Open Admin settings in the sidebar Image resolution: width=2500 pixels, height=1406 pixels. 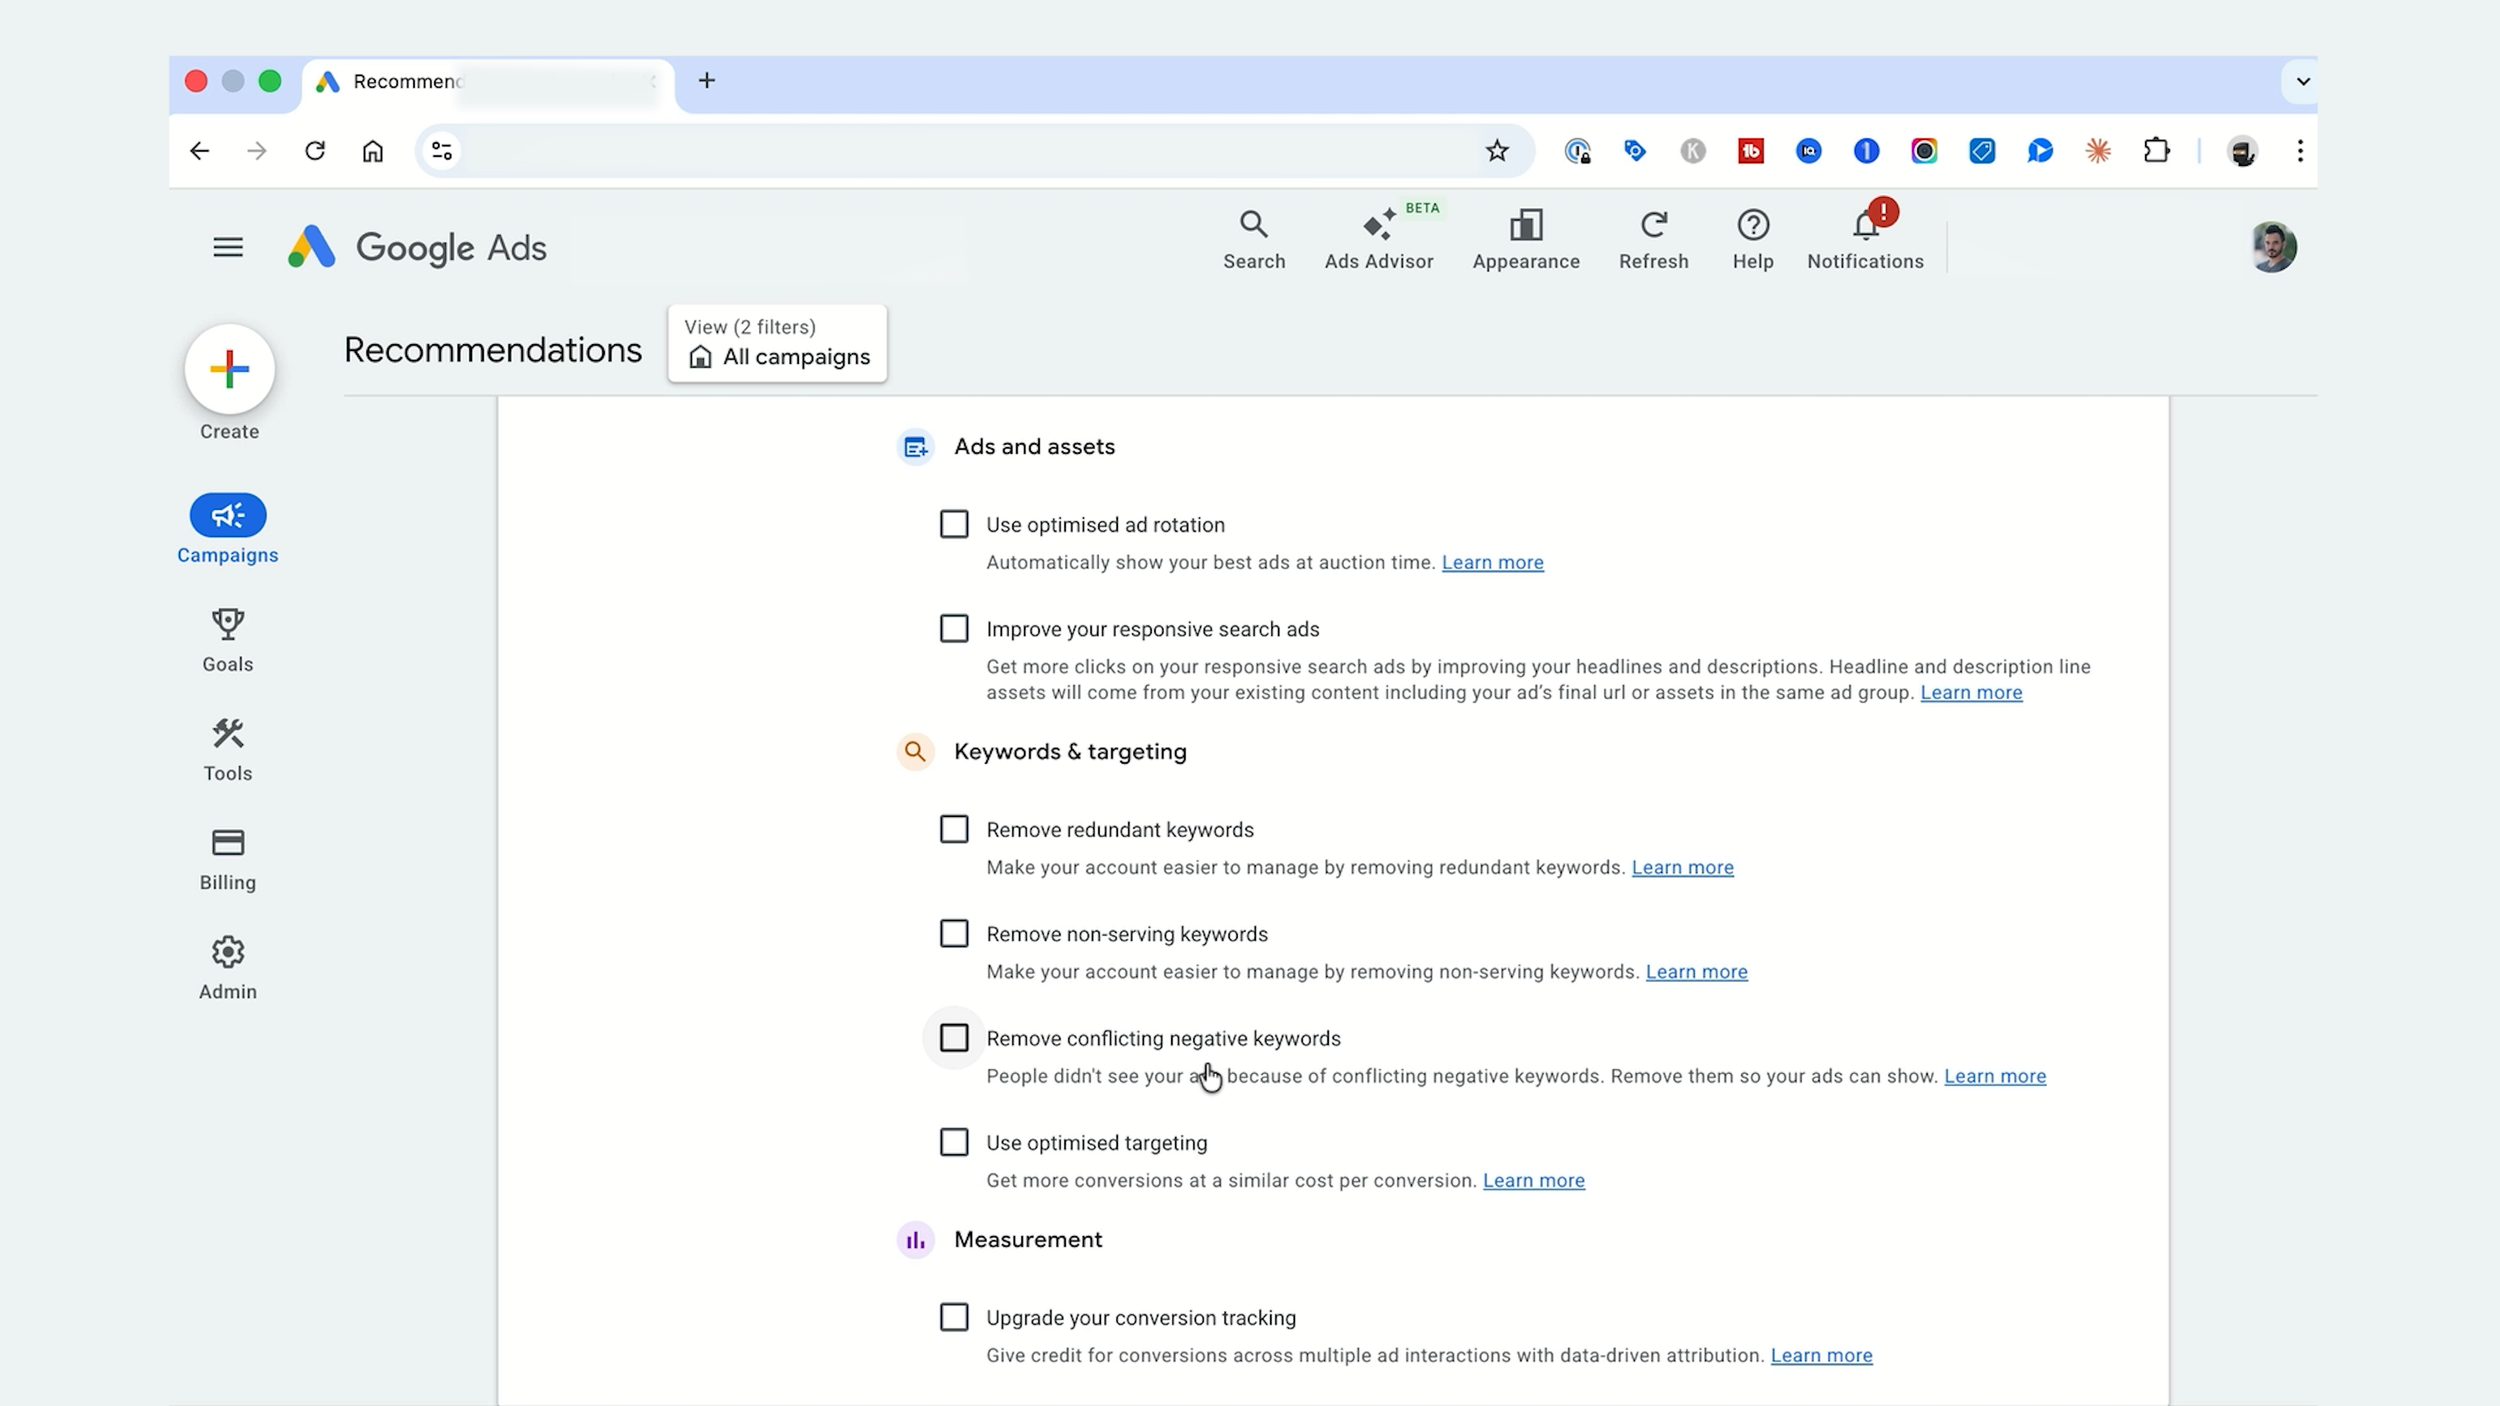pyautogui.click(x=228, y=968)
